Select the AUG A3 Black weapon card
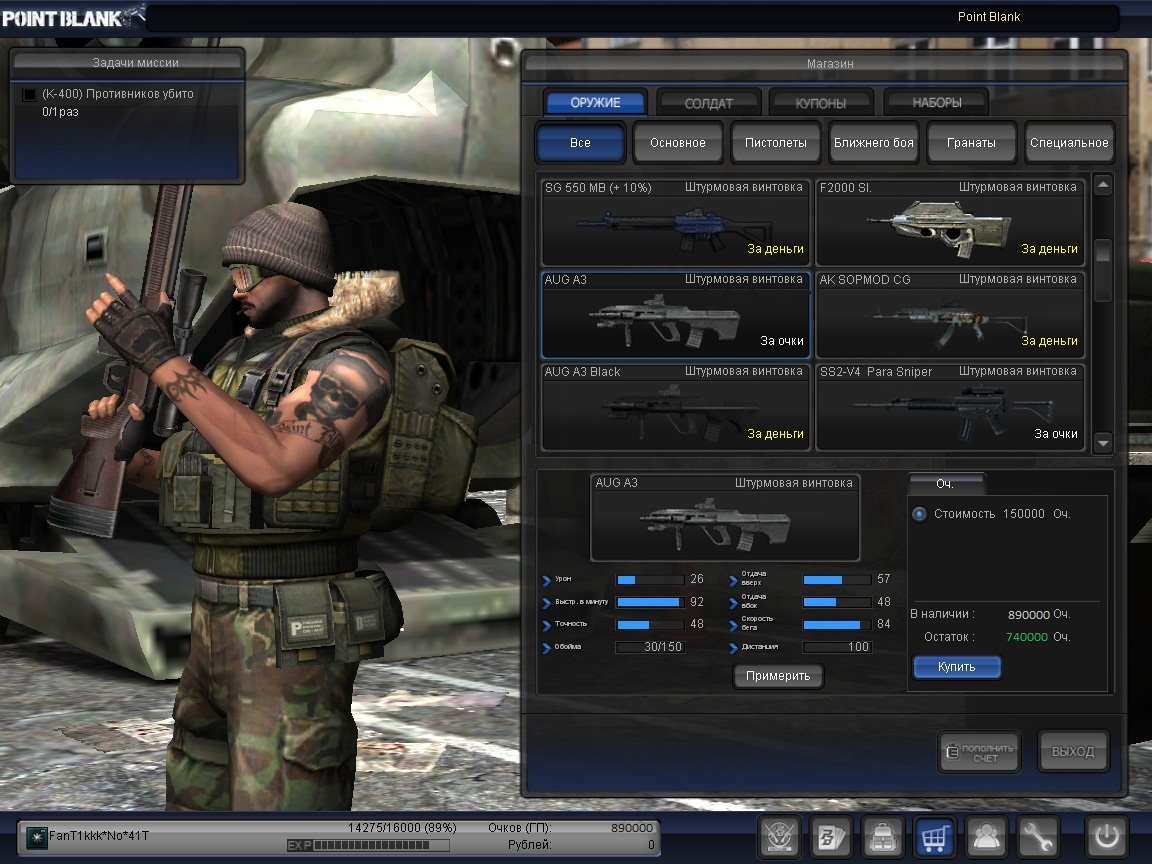 675,407
